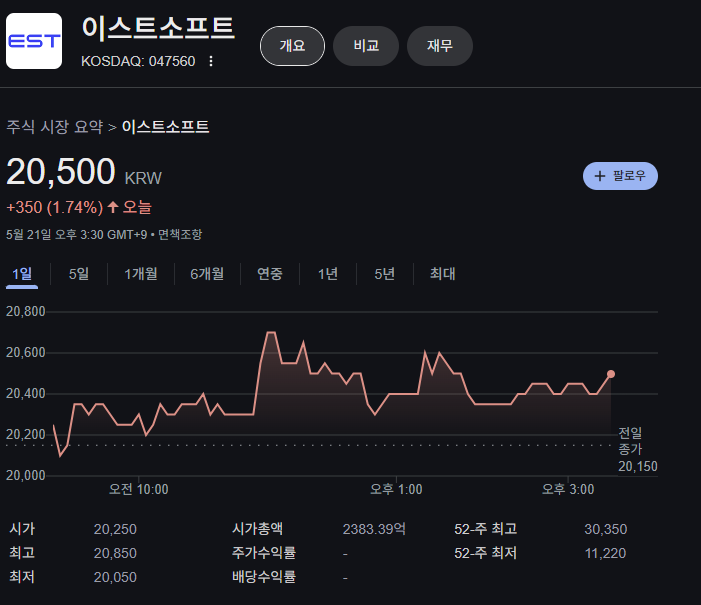Select the 1개월 chart range
The height and width of the screenshot is (605, 701).
tap(141, 274)
